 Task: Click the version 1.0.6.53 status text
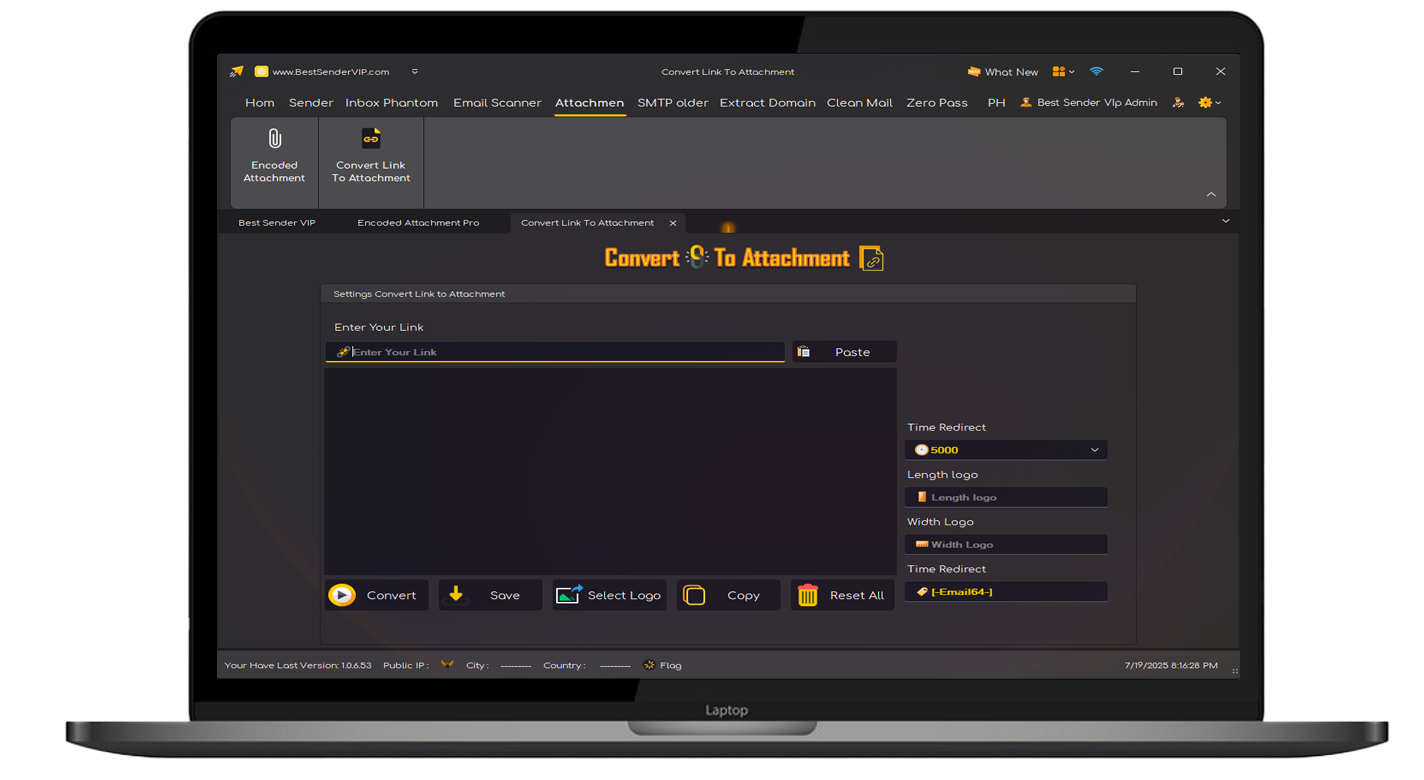(x=298, y=665)
